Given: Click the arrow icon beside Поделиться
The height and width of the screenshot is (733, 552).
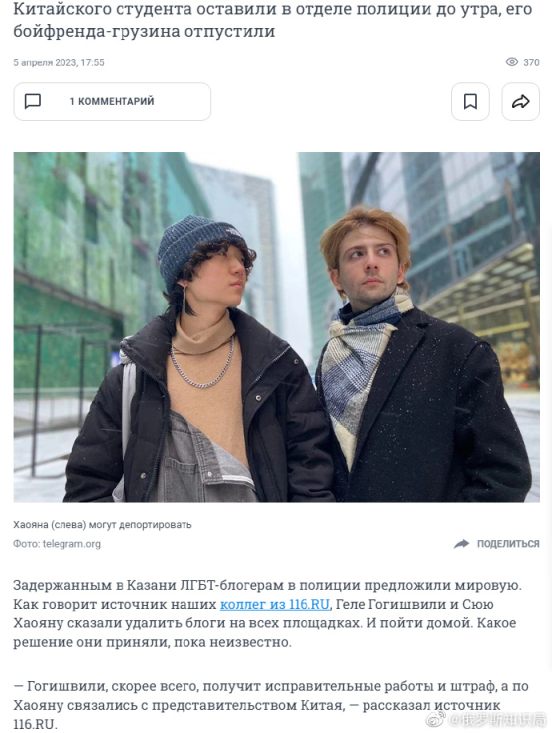Looking at the screenshot, I should tap(461, 544).
